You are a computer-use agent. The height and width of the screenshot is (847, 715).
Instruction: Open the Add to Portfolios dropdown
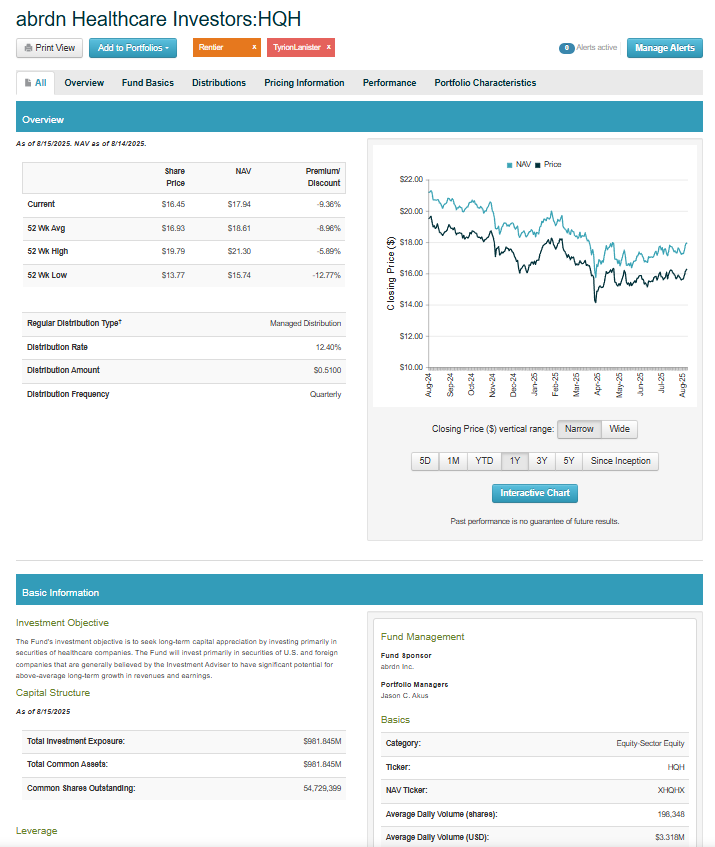[x=133, y=48]
